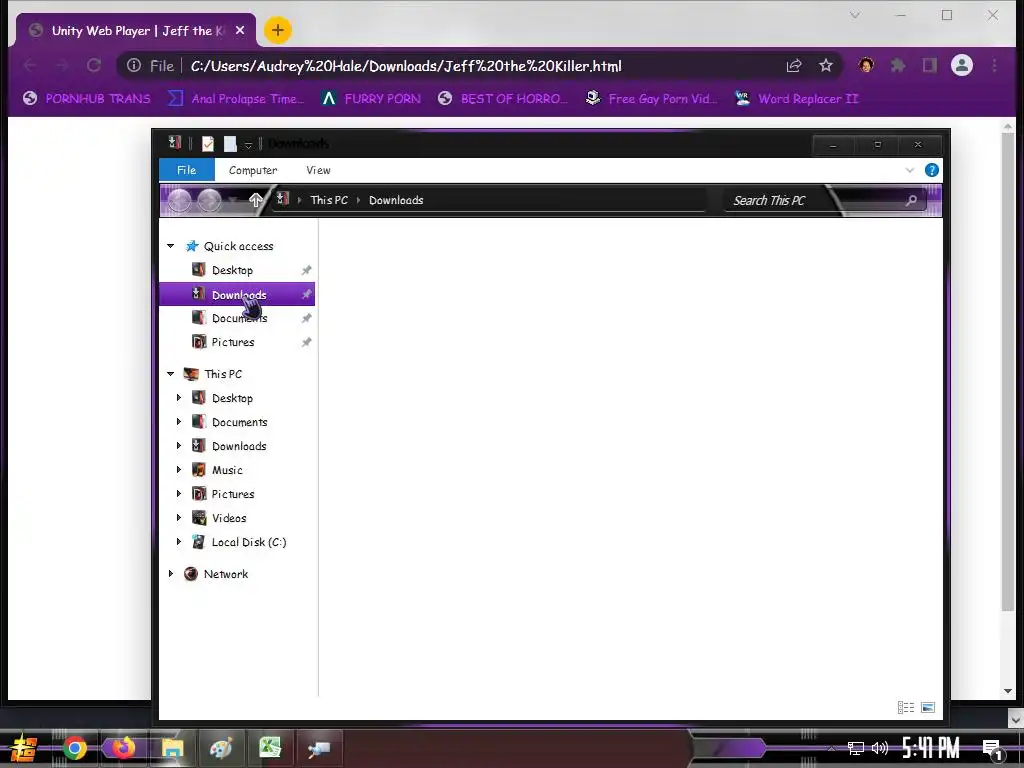The height and width of the screenshot is (768, 1024).
Task: Open the Chrome profile avatar
Action: (962, 65)
